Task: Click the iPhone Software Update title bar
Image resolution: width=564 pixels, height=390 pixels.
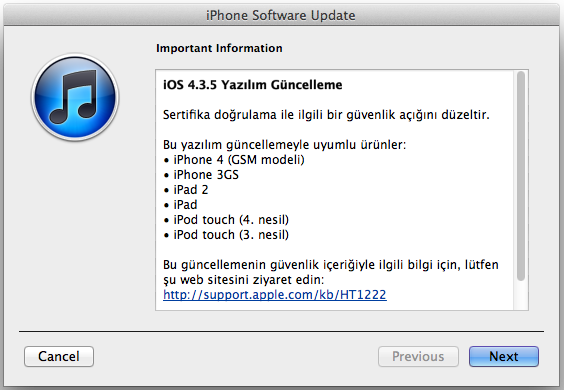Action: pos(281,15)
